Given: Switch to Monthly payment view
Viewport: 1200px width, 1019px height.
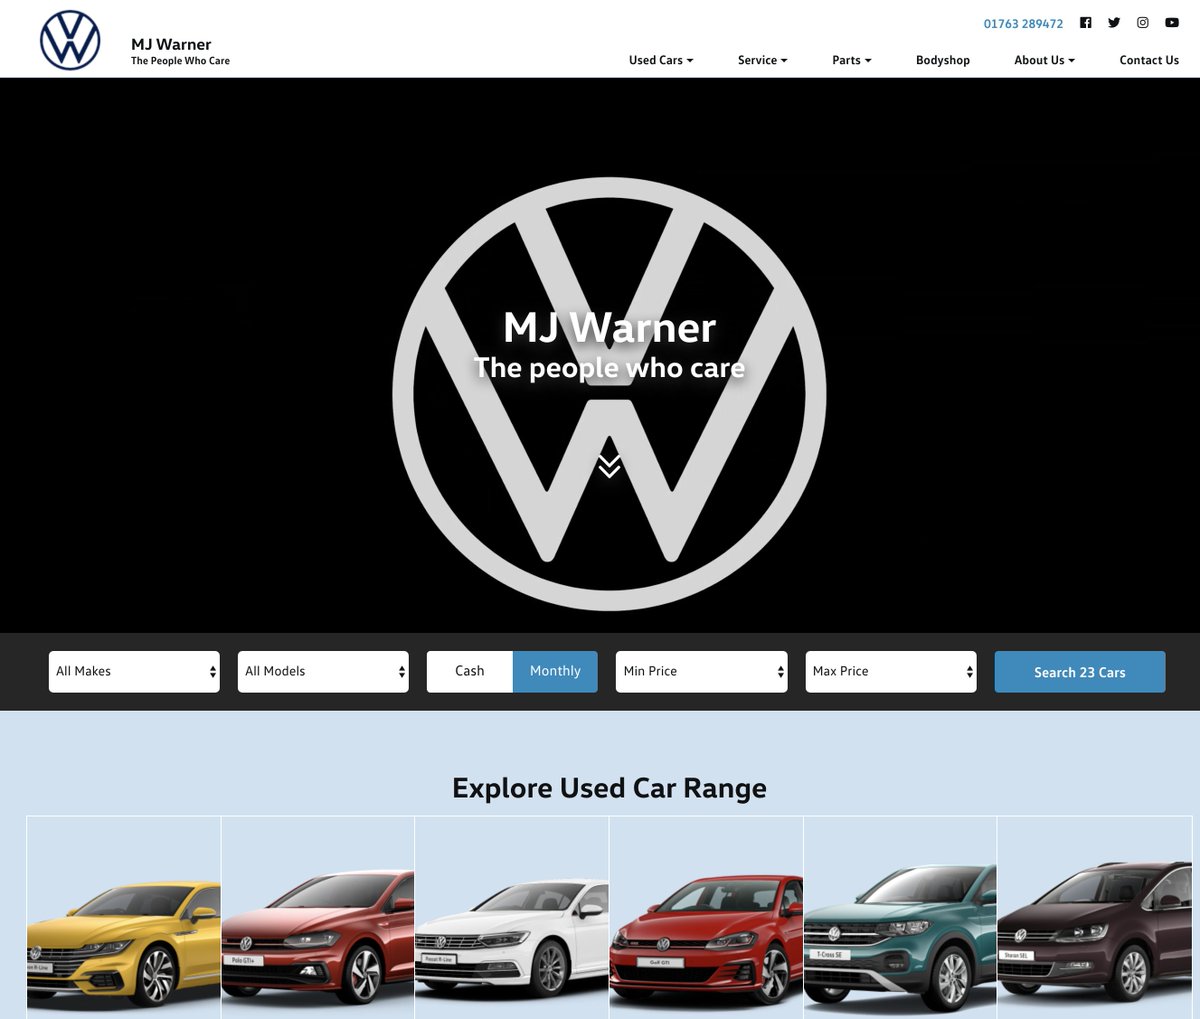Looking at the screenshot, I should click(555, 671).
